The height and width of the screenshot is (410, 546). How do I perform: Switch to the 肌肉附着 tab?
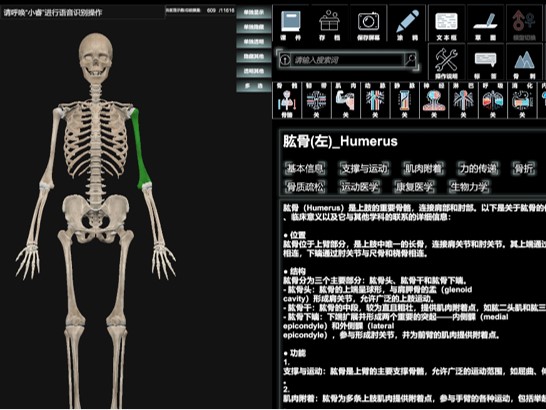pyautogui.click(x=423, y=169)
